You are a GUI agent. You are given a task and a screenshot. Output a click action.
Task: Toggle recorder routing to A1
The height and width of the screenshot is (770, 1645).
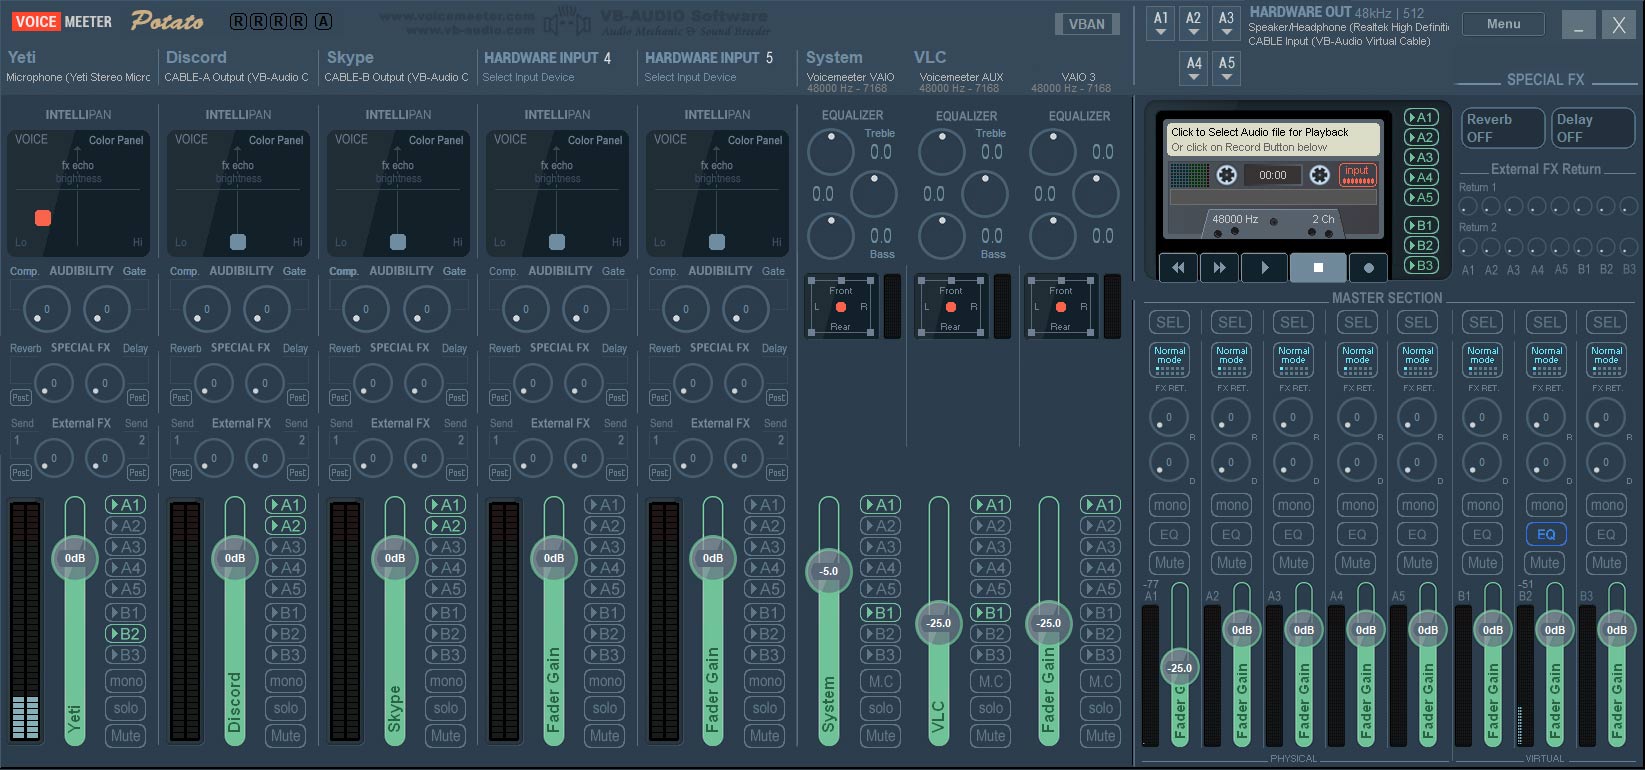(1421, 117)
